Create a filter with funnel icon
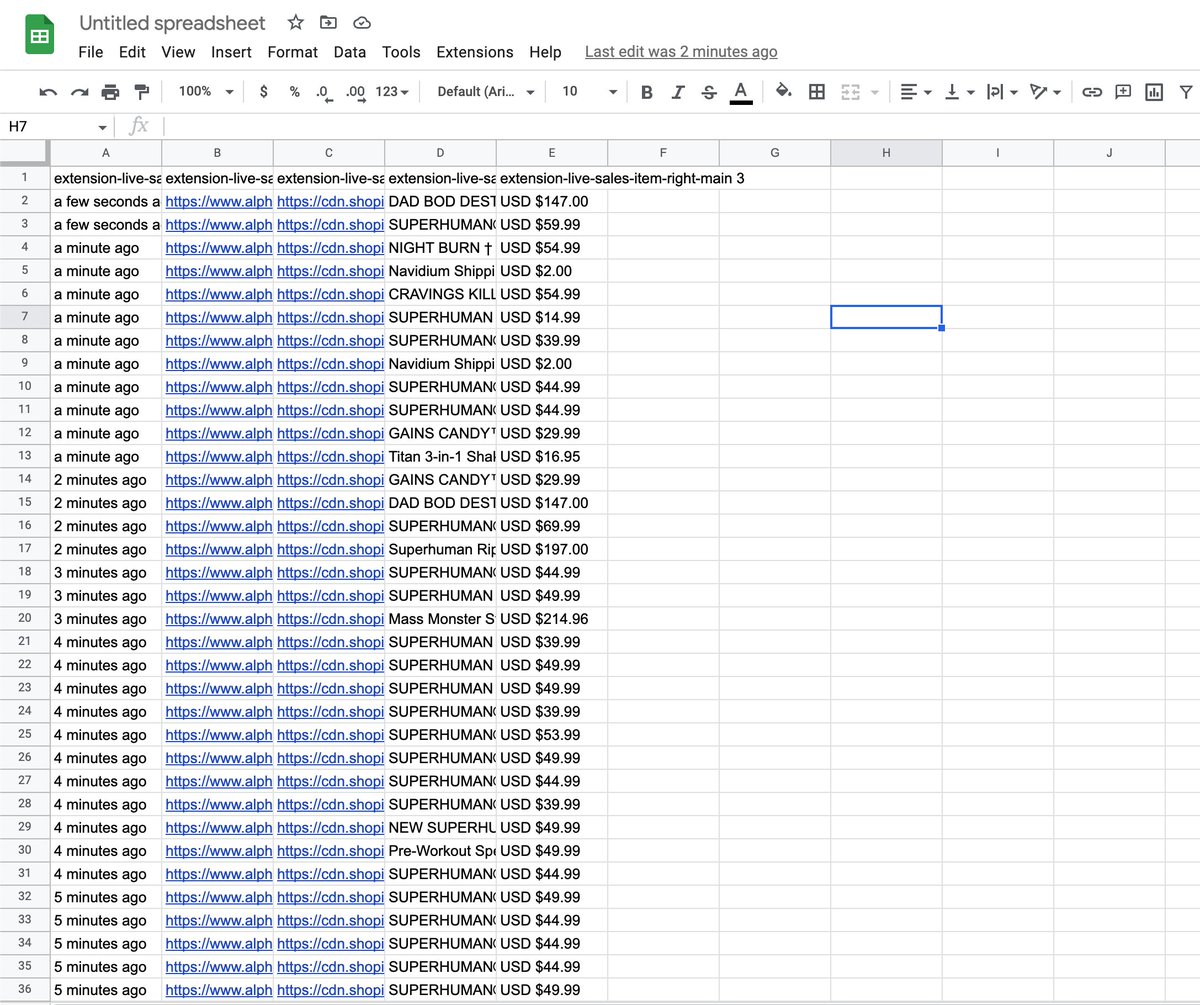This screenshot has height=1005, width=1200. [x=1186, y=92]
